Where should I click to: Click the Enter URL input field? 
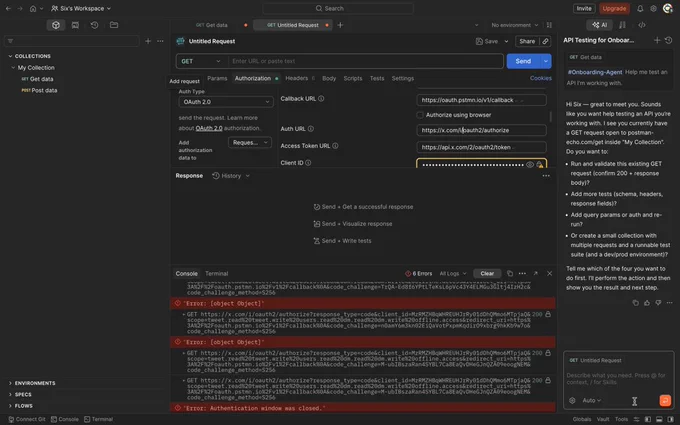point(366,61)
